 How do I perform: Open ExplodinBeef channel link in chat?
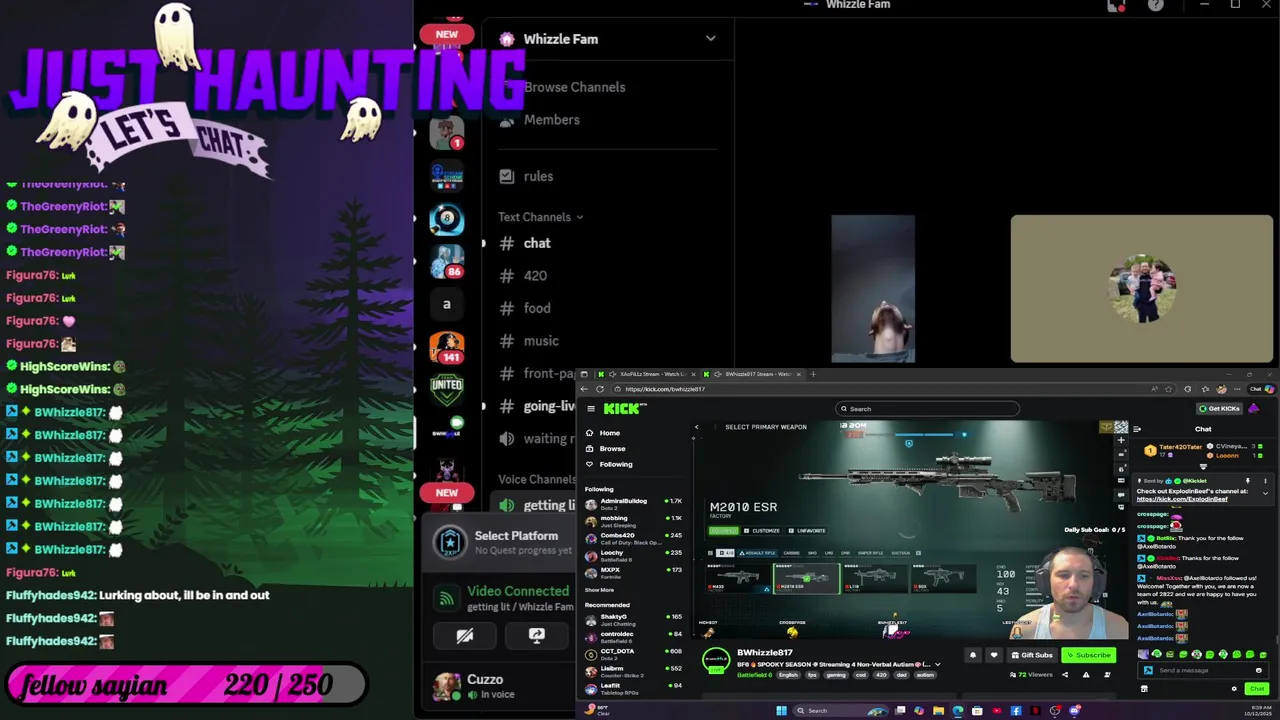1182,499
